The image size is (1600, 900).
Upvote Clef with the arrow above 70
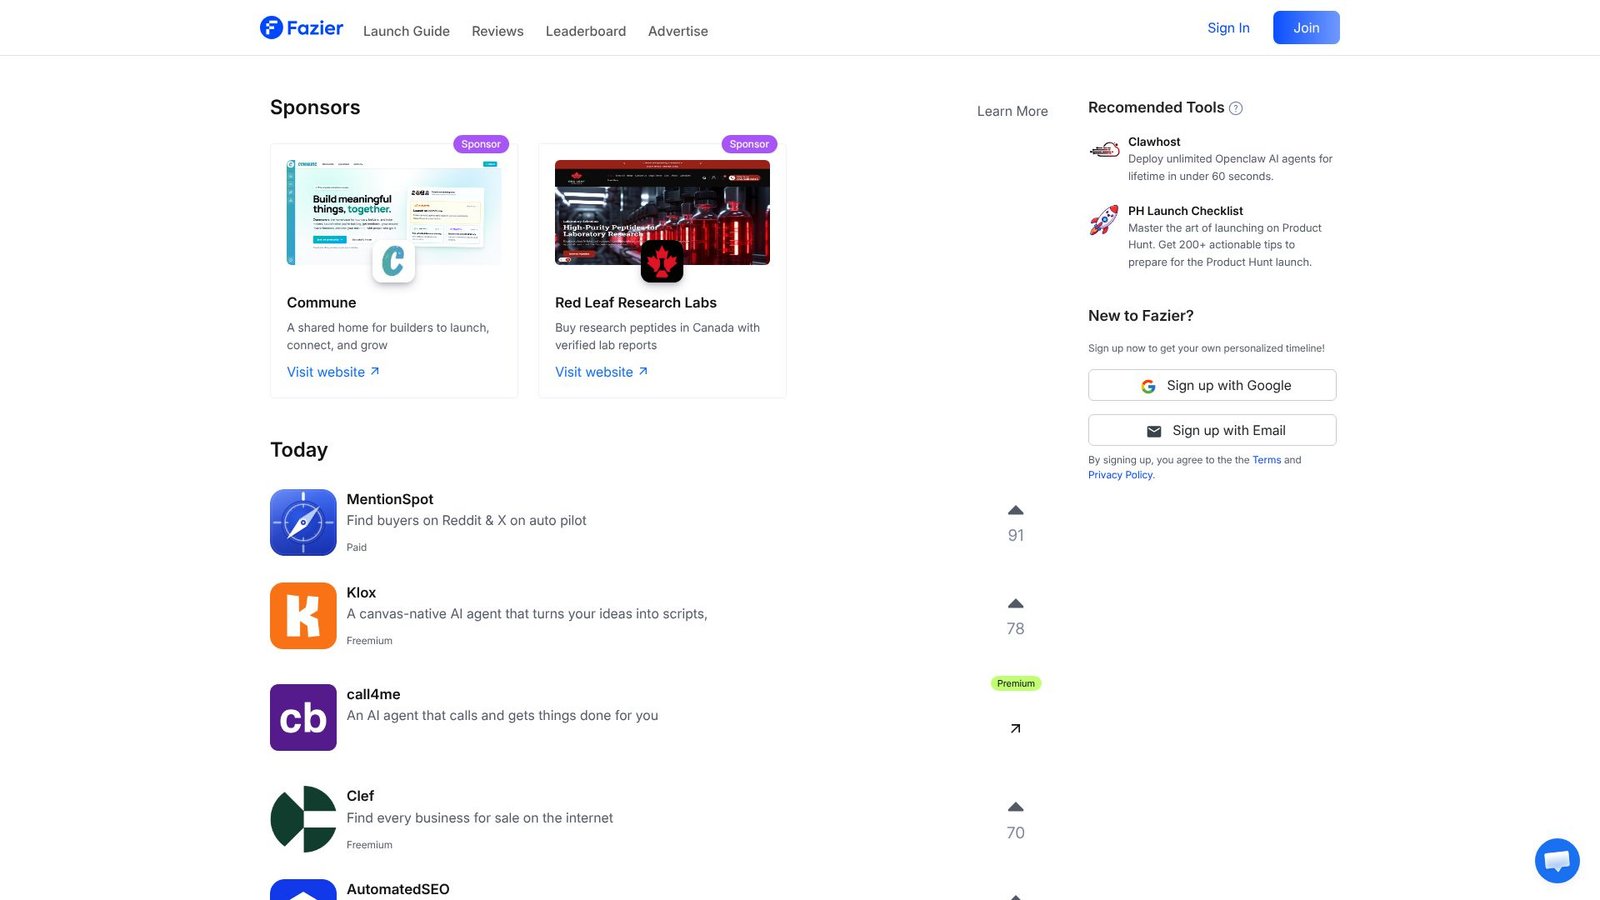click(1015, 807)
